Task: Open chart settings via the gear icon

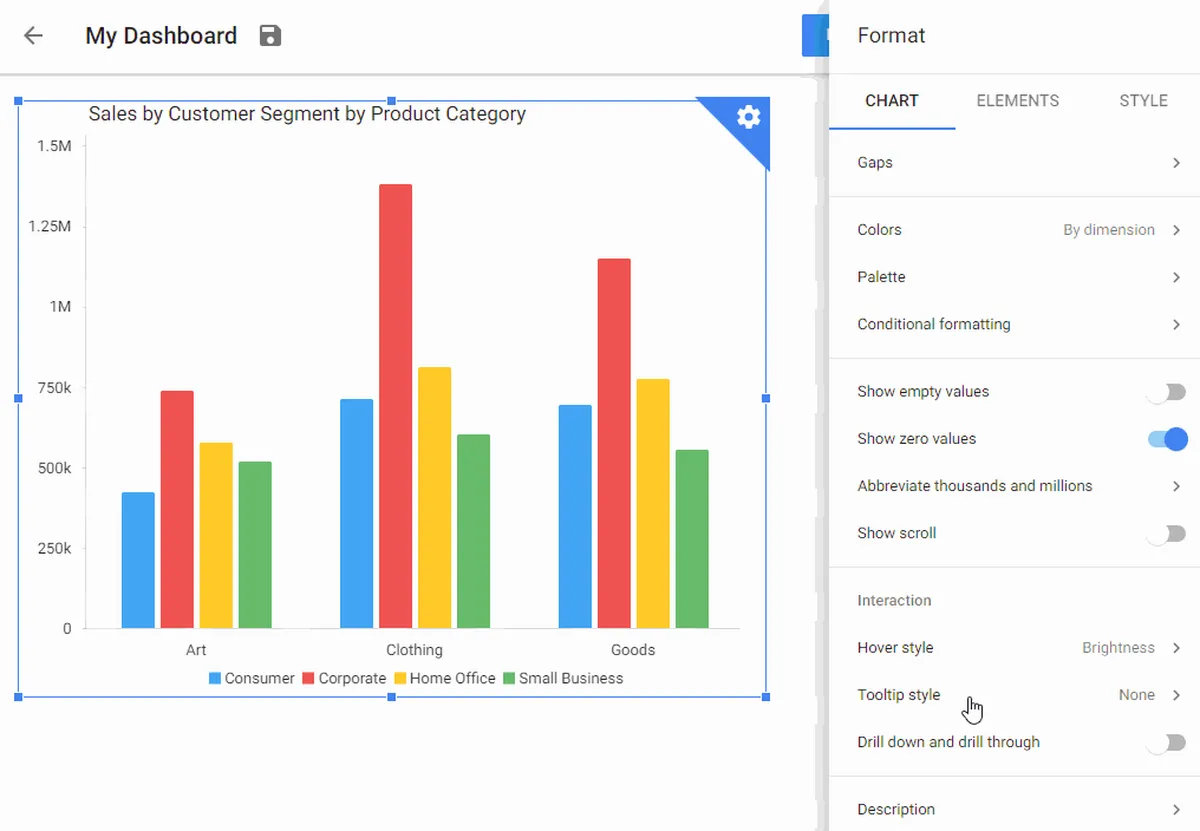Action: [x=749, y=117]
